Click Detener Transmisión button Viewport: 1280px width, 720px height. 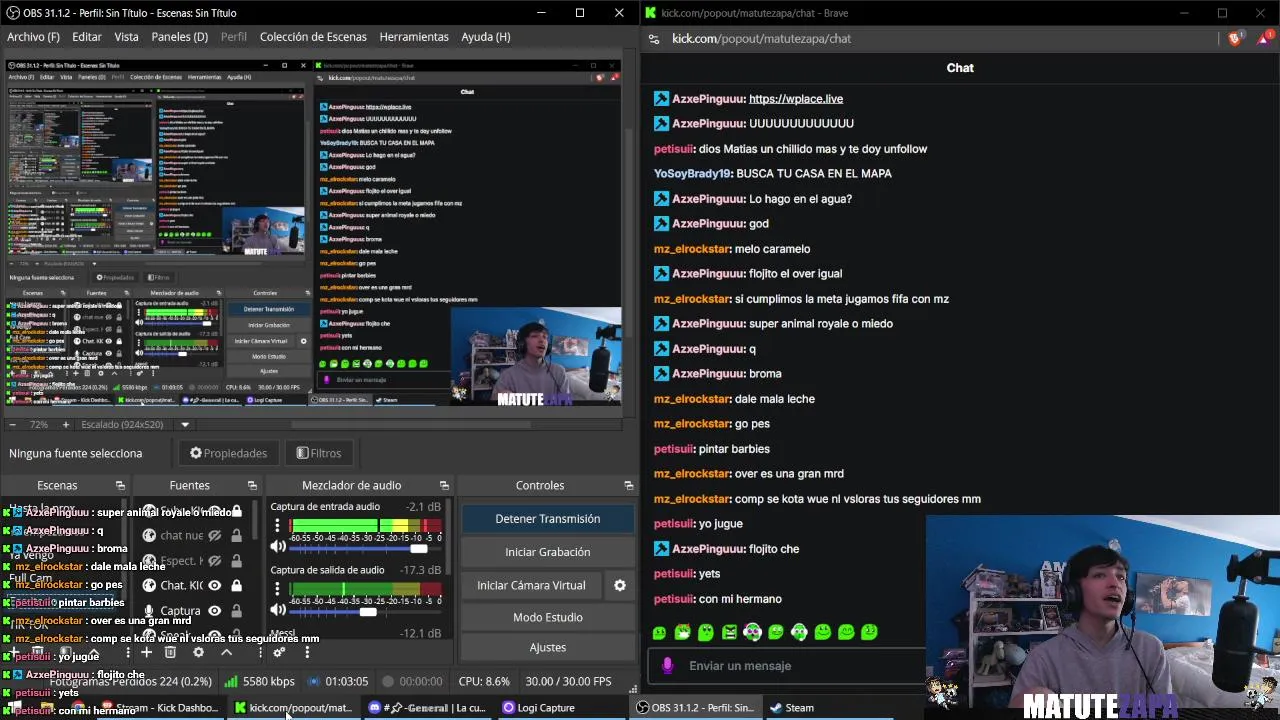click(x=547, y=519)
